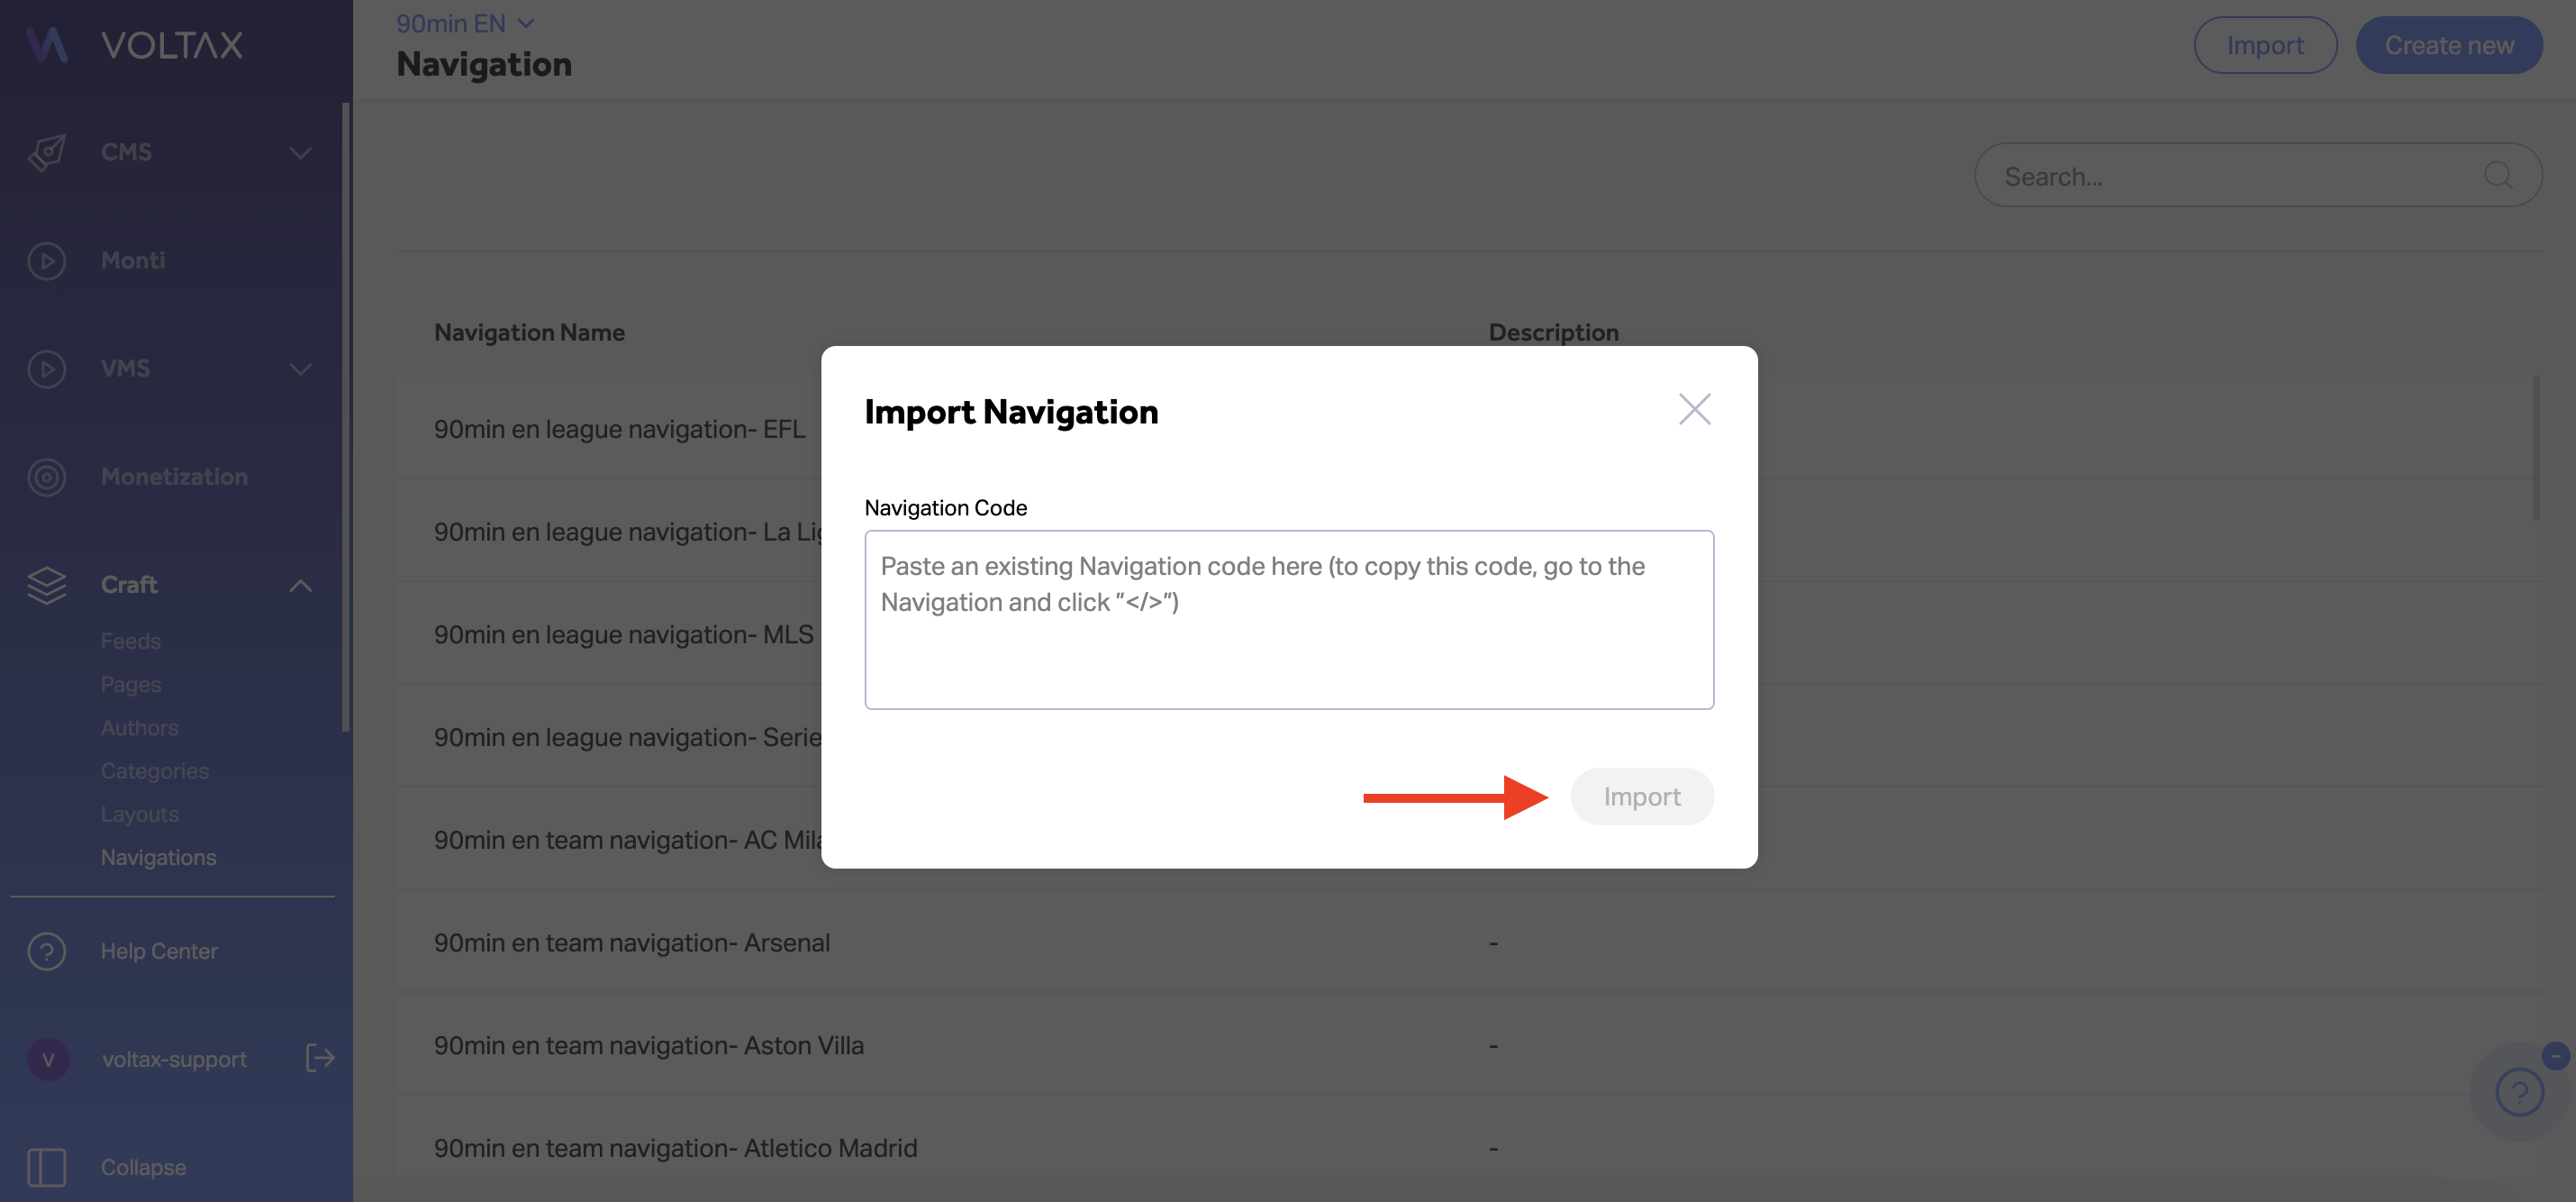2576x1202 pixels.
Task: Click the Import button in the dialog
Action: (1642, 796)
